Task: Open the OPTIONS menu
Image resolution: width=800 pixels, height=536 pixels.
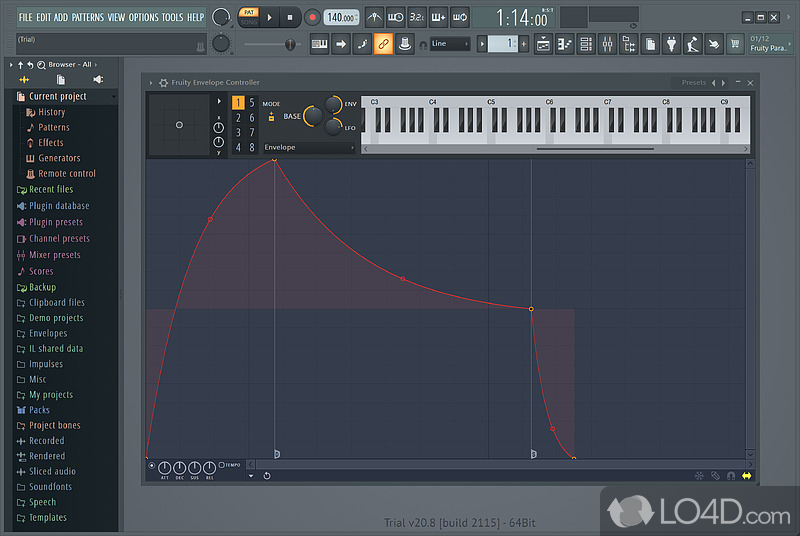Action: click(x=143, y=17)
